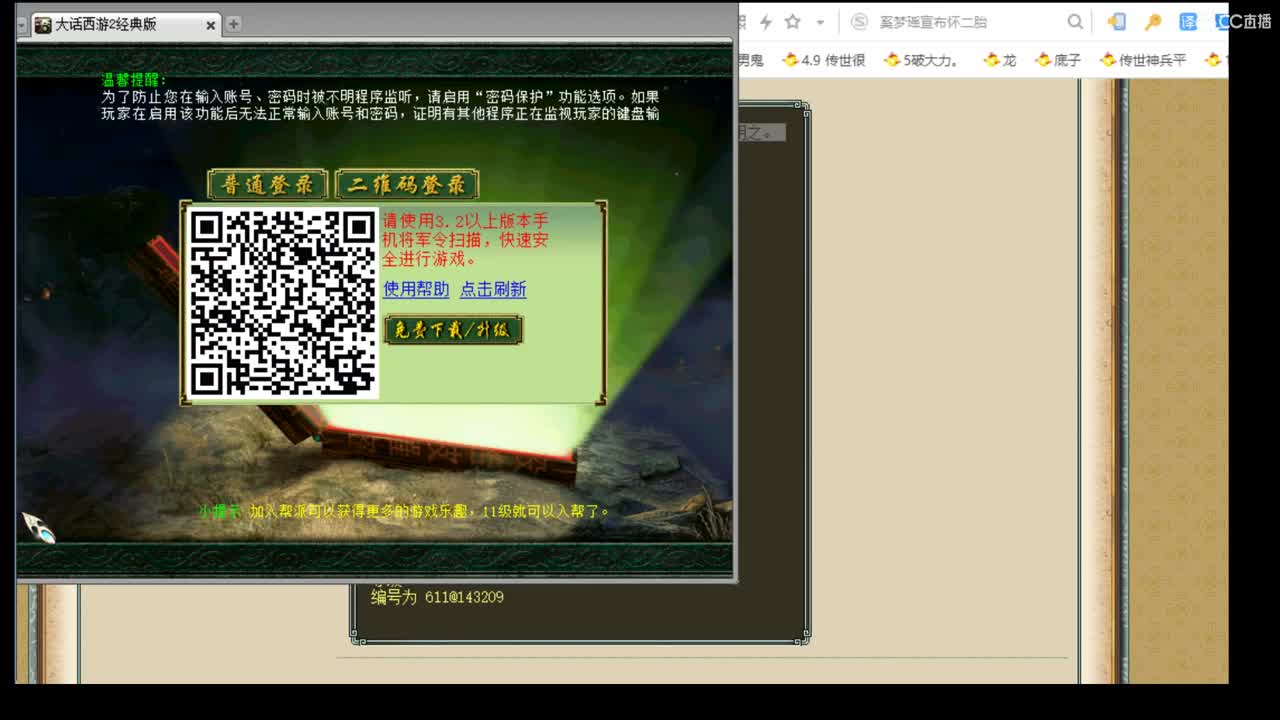Open the 鹿子 bookmark
This screenshot has height=720, width=1280.
point(1058,60)
